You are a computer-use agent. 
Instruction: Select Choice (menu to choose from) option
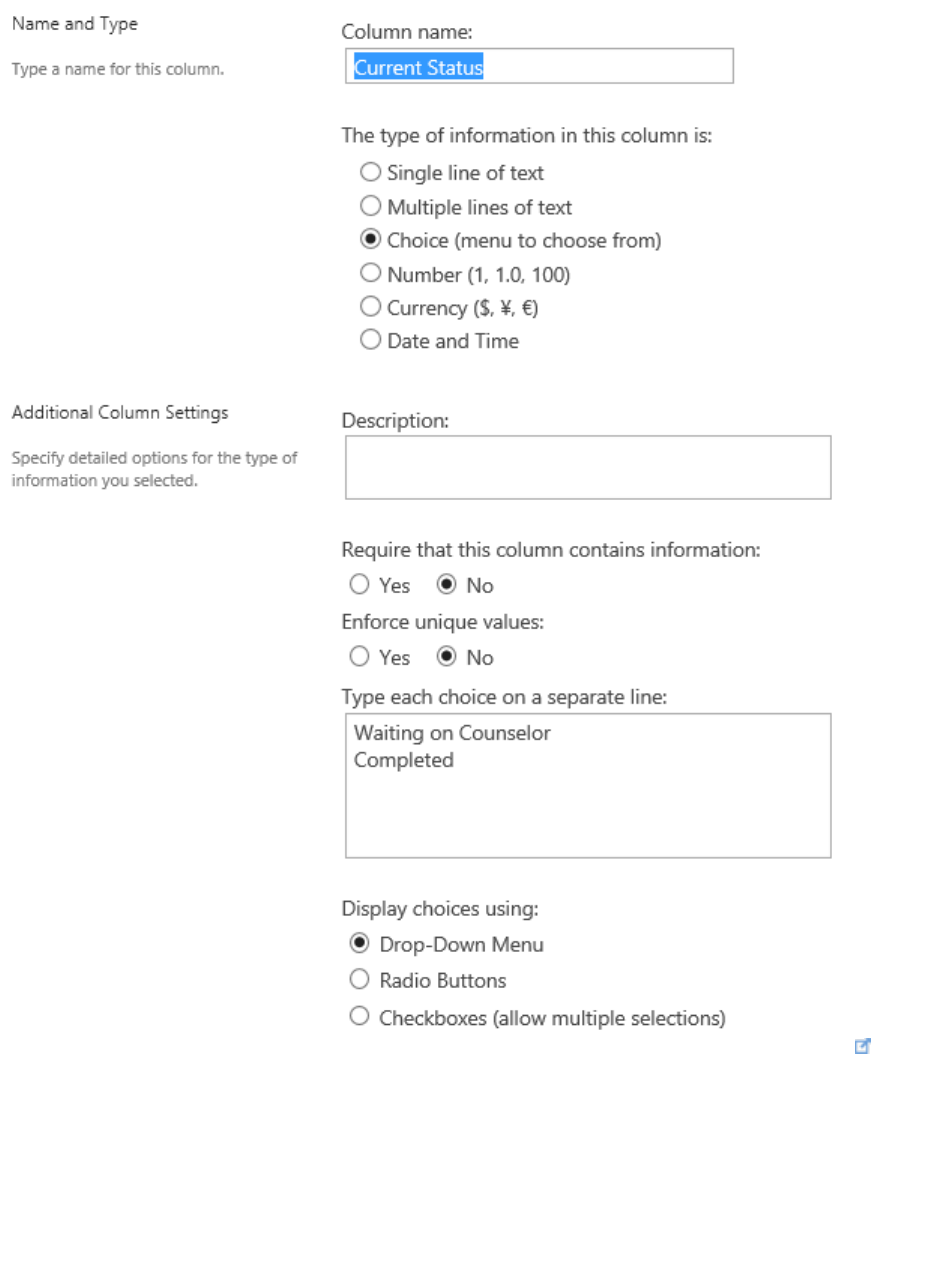point(371,240)
